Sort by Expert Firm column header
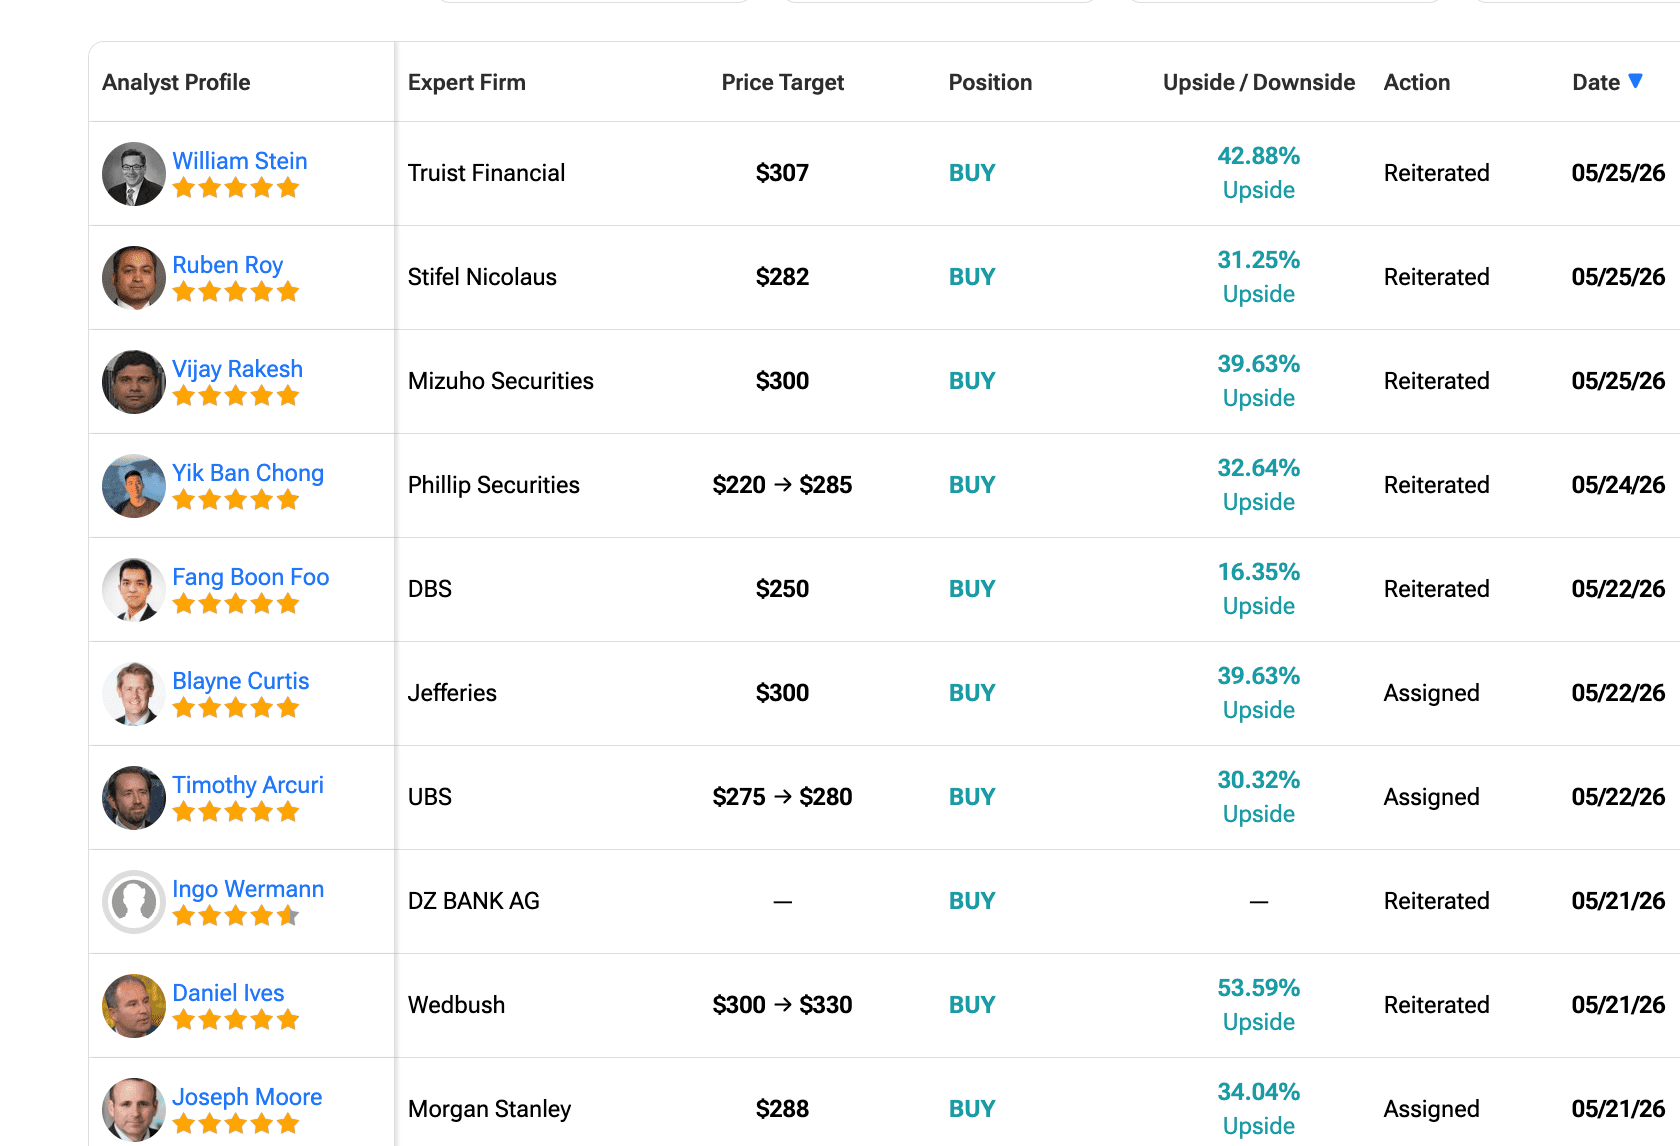 [x=467, y=82]
